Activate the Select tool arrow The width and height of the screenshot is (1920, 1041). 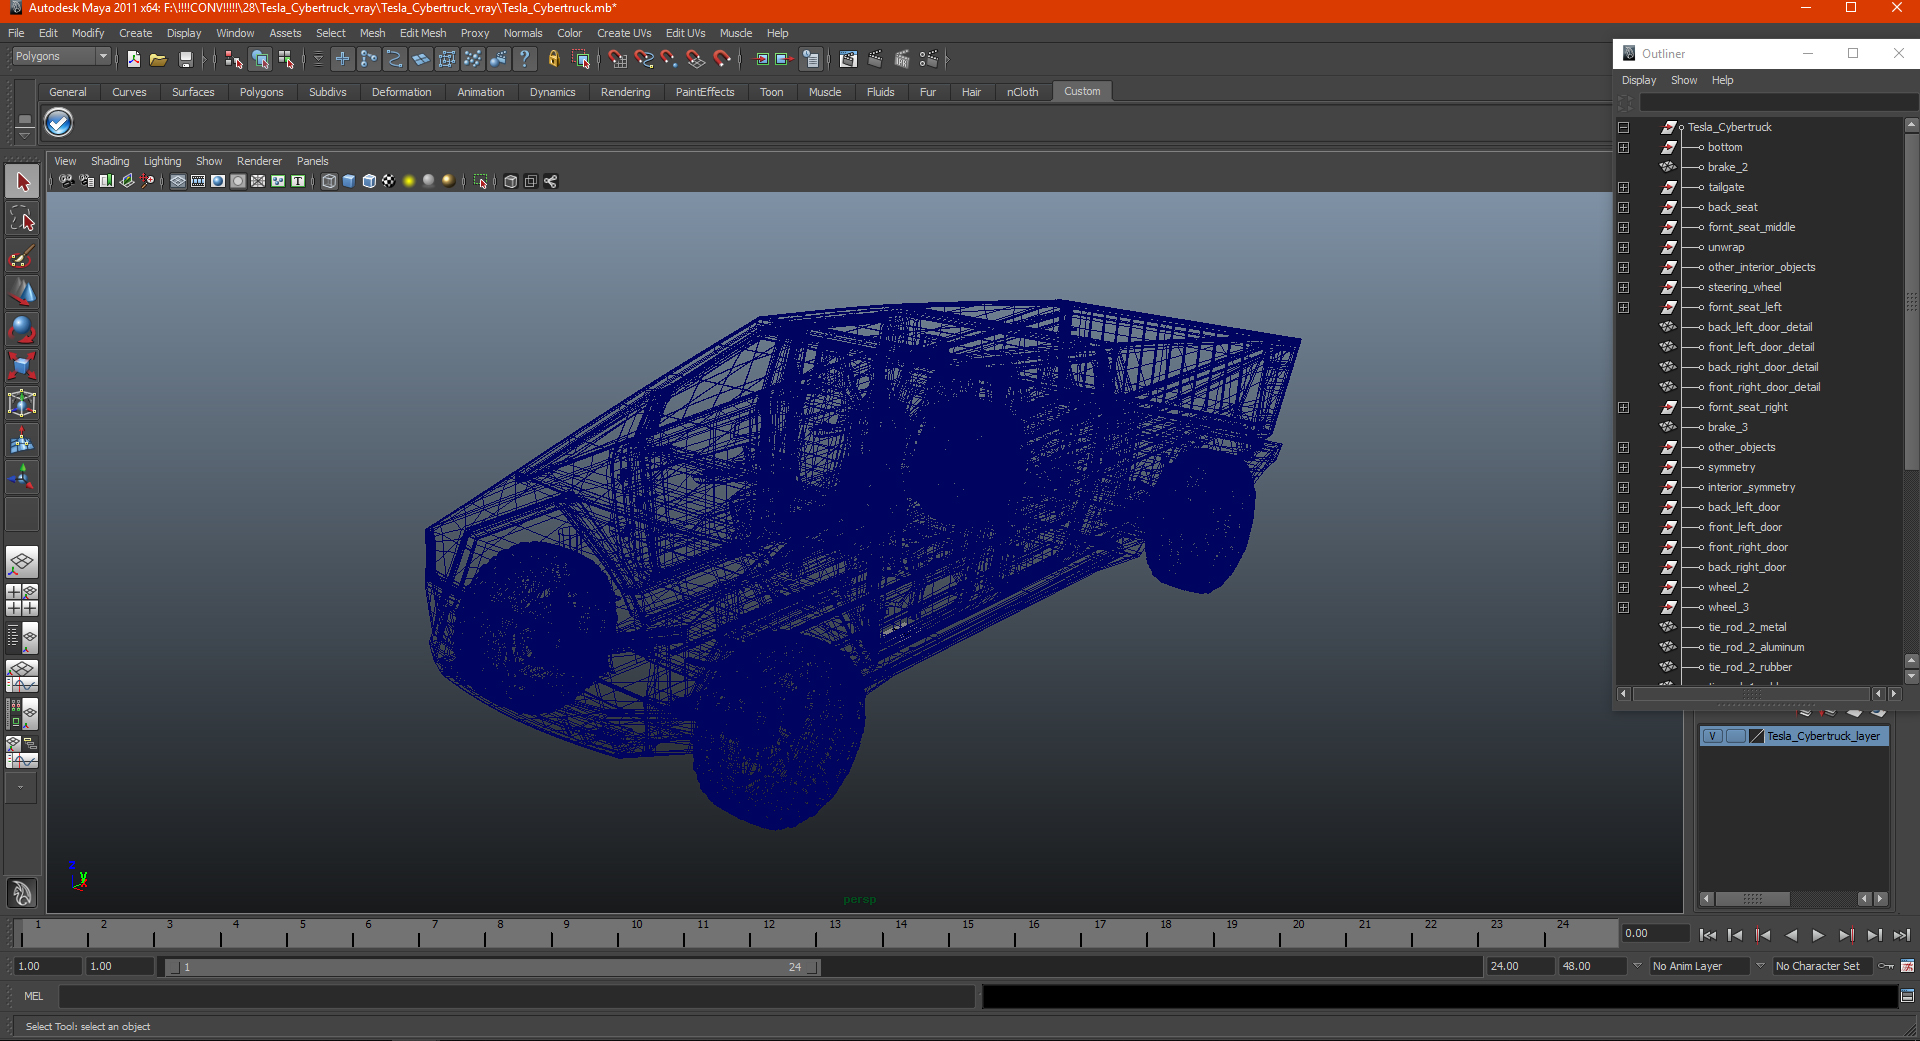(22, 182)
